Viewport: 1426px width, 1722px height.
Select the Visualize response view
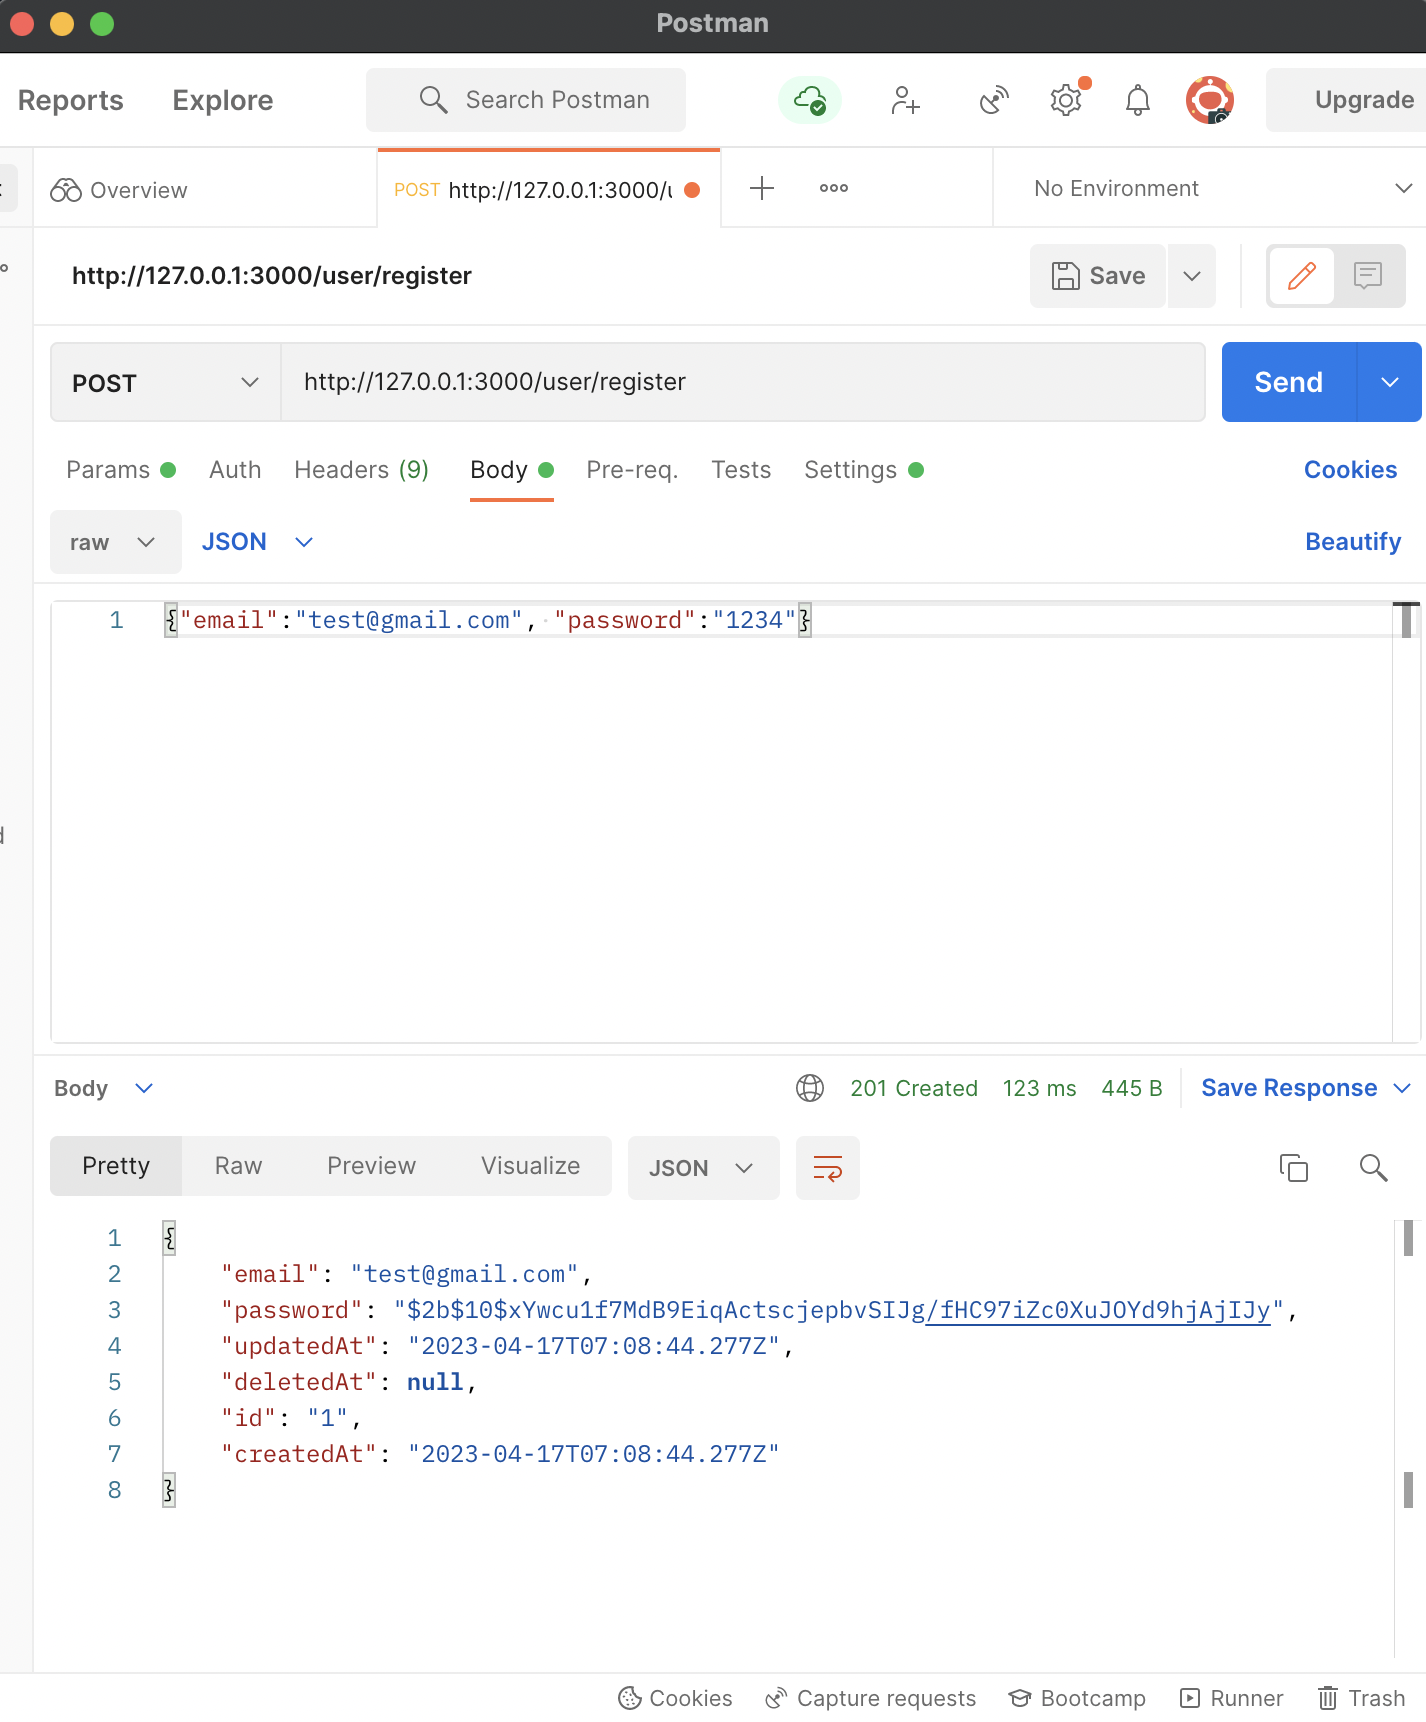[x=530, y=1166]
